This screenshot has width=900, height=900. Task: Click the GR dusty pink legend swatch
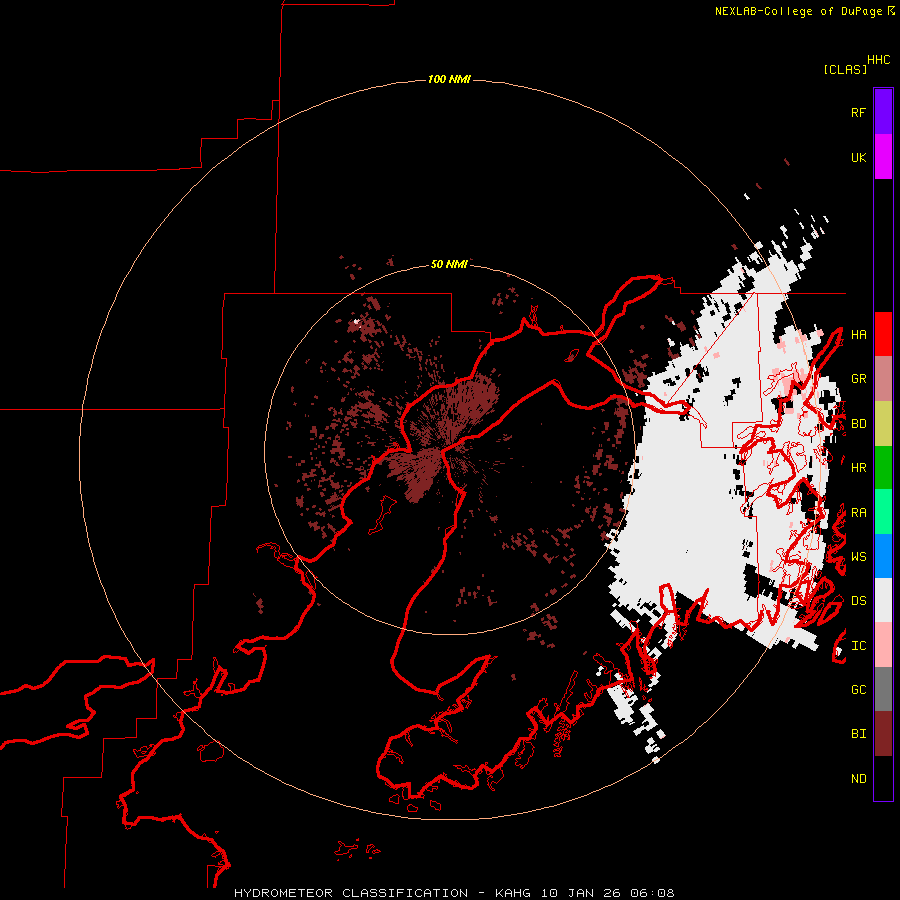[x=883, y=379]
